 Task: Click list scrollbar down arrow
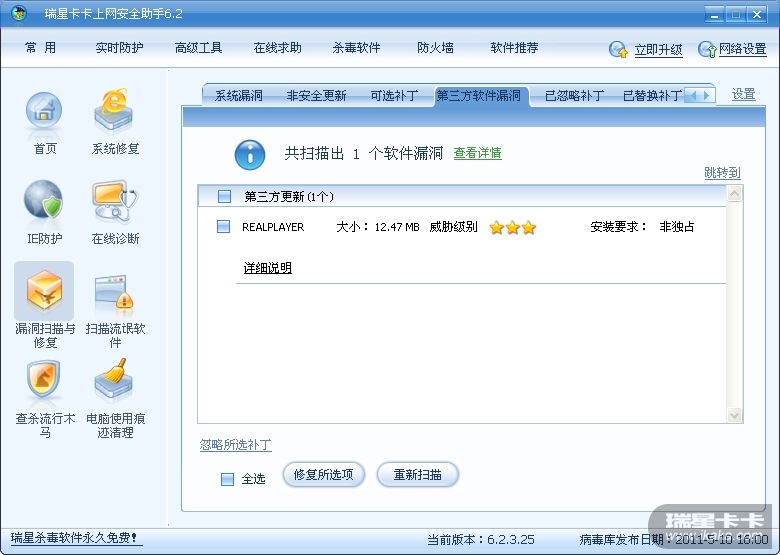point(734,415)
